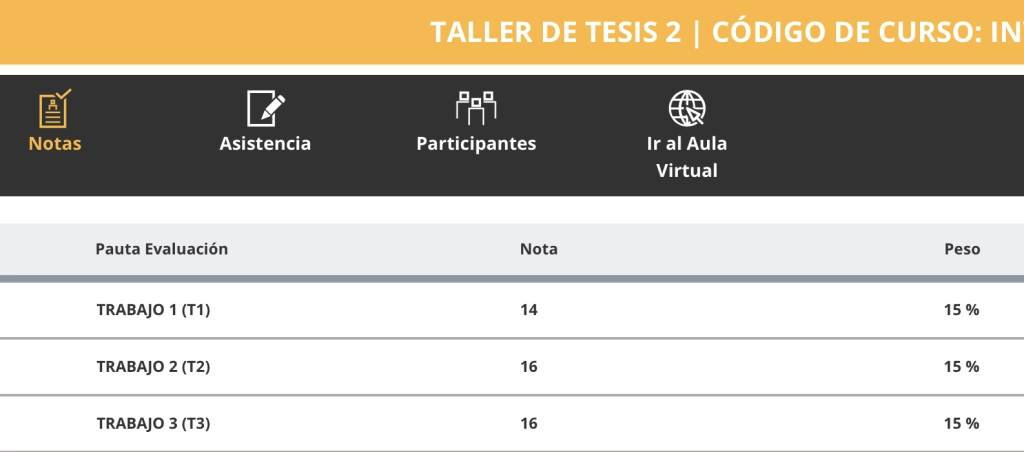Click the TALLER DE TESIS 2 course title
The width and height of the screenshot is (1024, 452).
556,32
